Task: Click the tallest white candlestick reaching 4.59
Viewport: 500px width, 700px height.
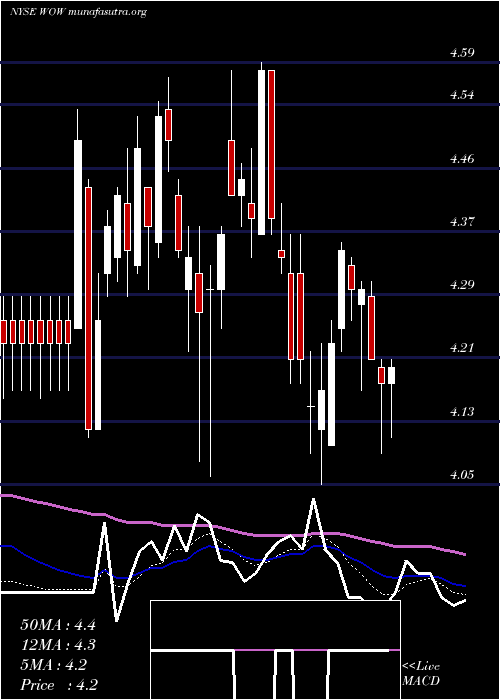Action: 262,152
